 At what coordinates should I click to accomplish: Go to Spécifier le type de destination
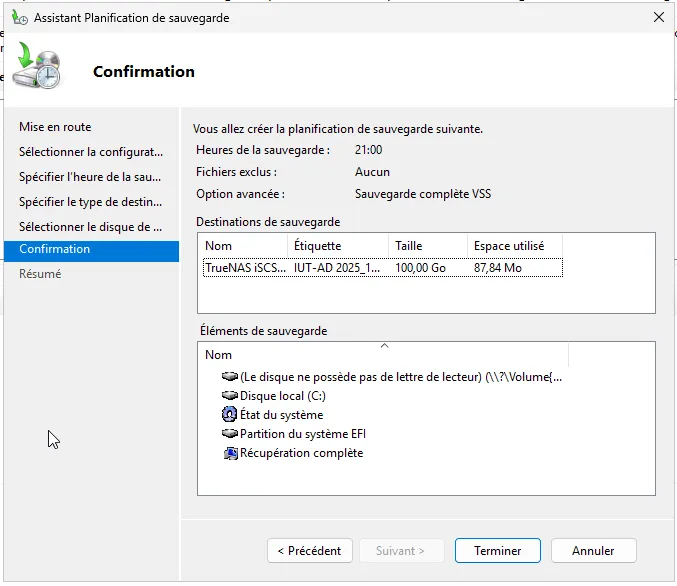click(90, 202)
